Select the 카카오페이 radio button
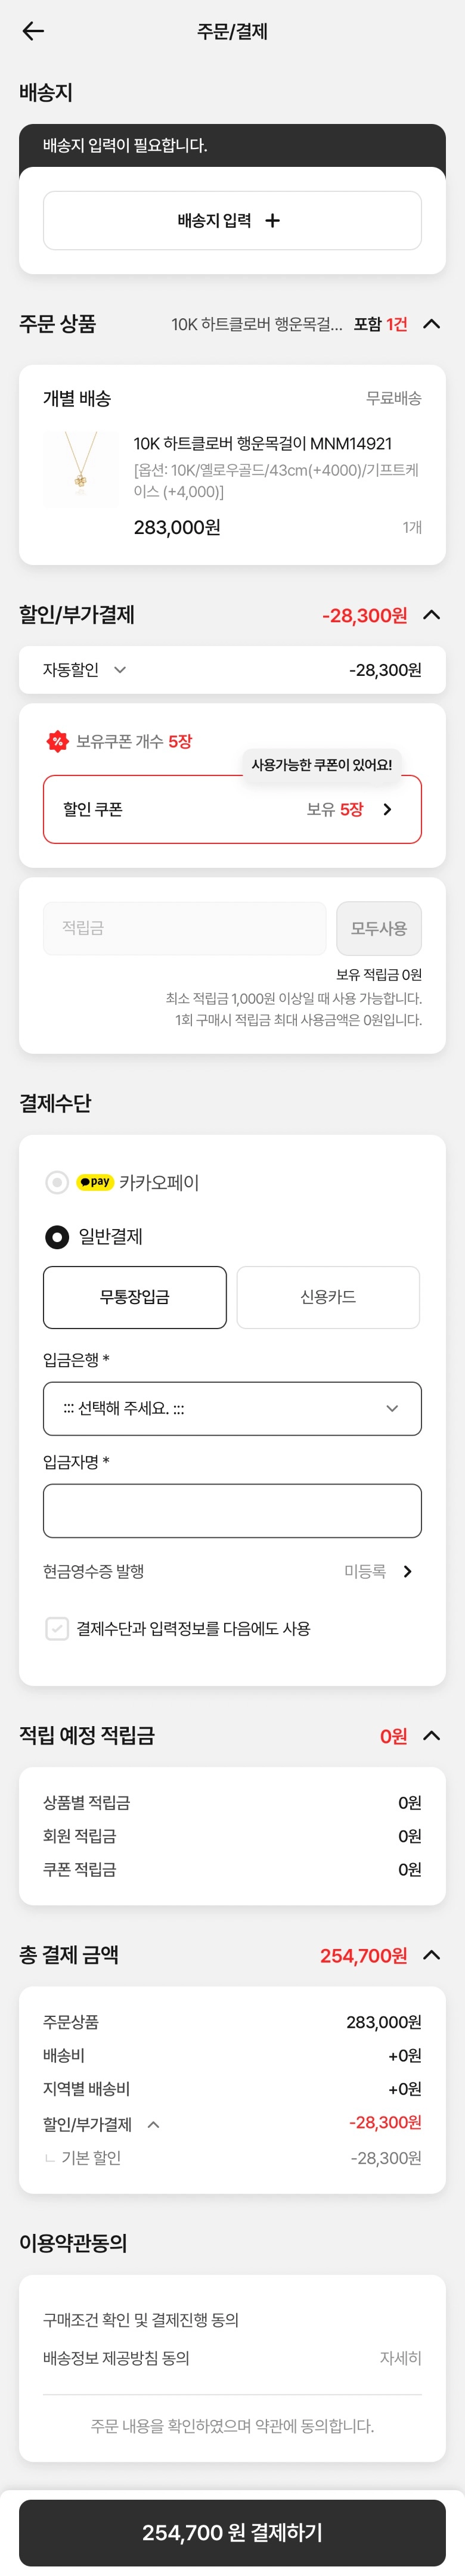 coord(57,1183)
